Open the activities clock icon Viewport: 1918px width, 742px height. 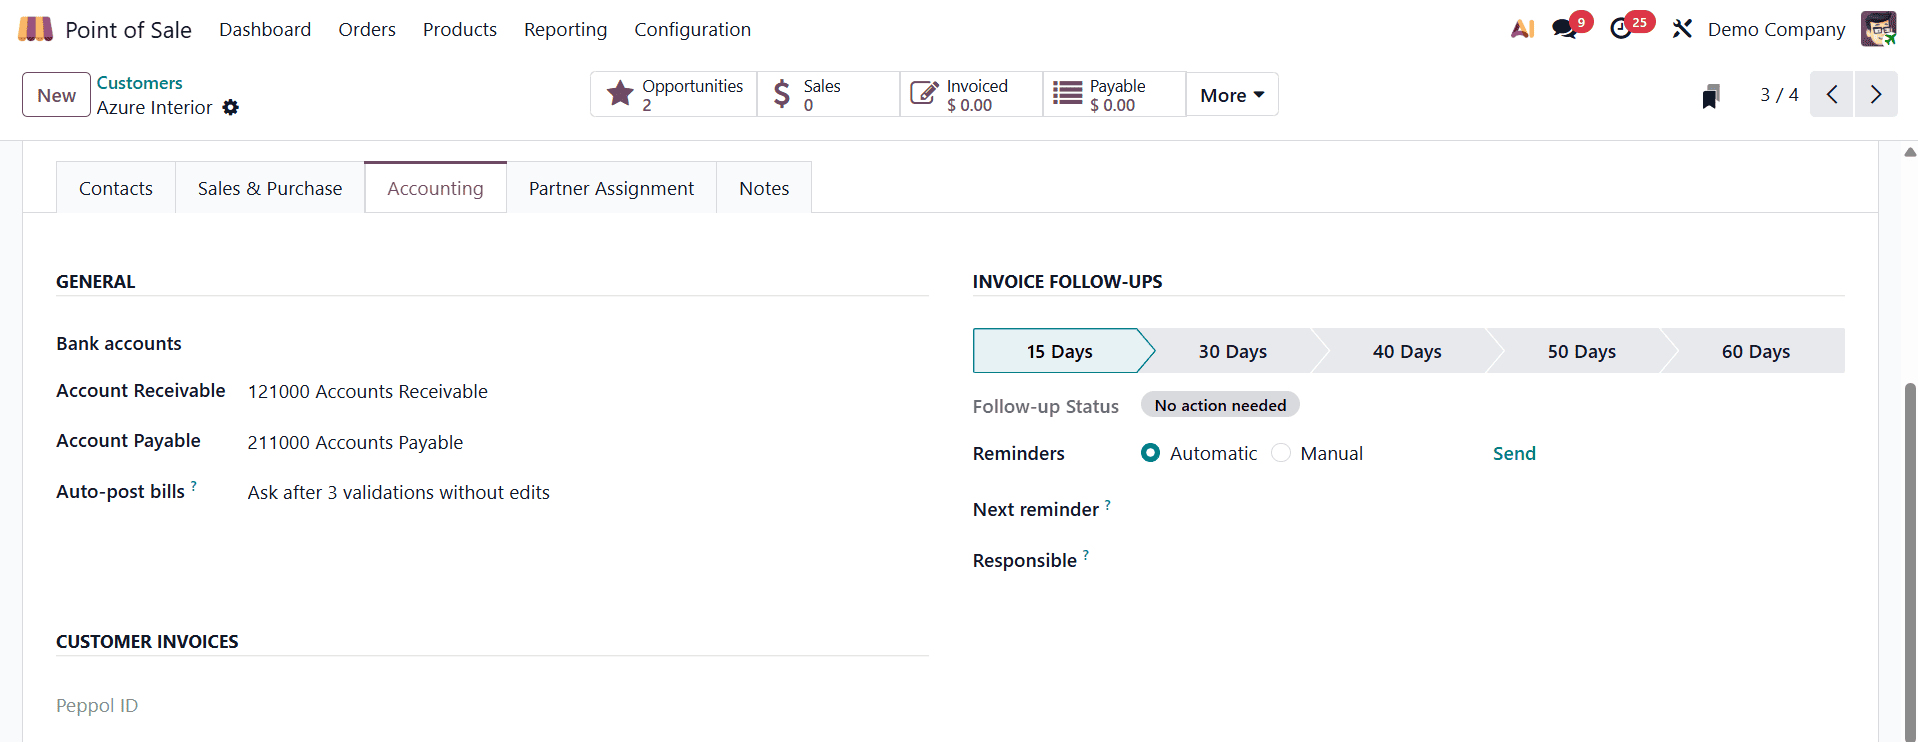[x=1621, y=29]
